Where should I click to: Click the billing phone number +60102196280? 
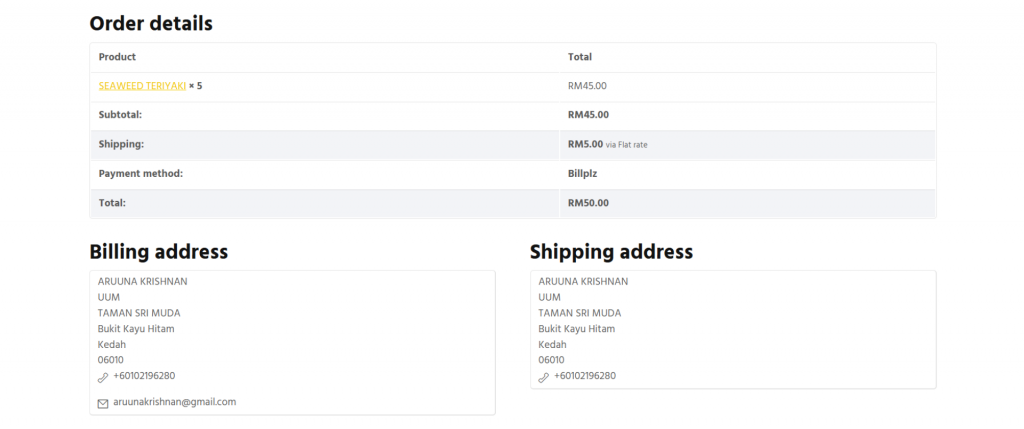(144, 376)
